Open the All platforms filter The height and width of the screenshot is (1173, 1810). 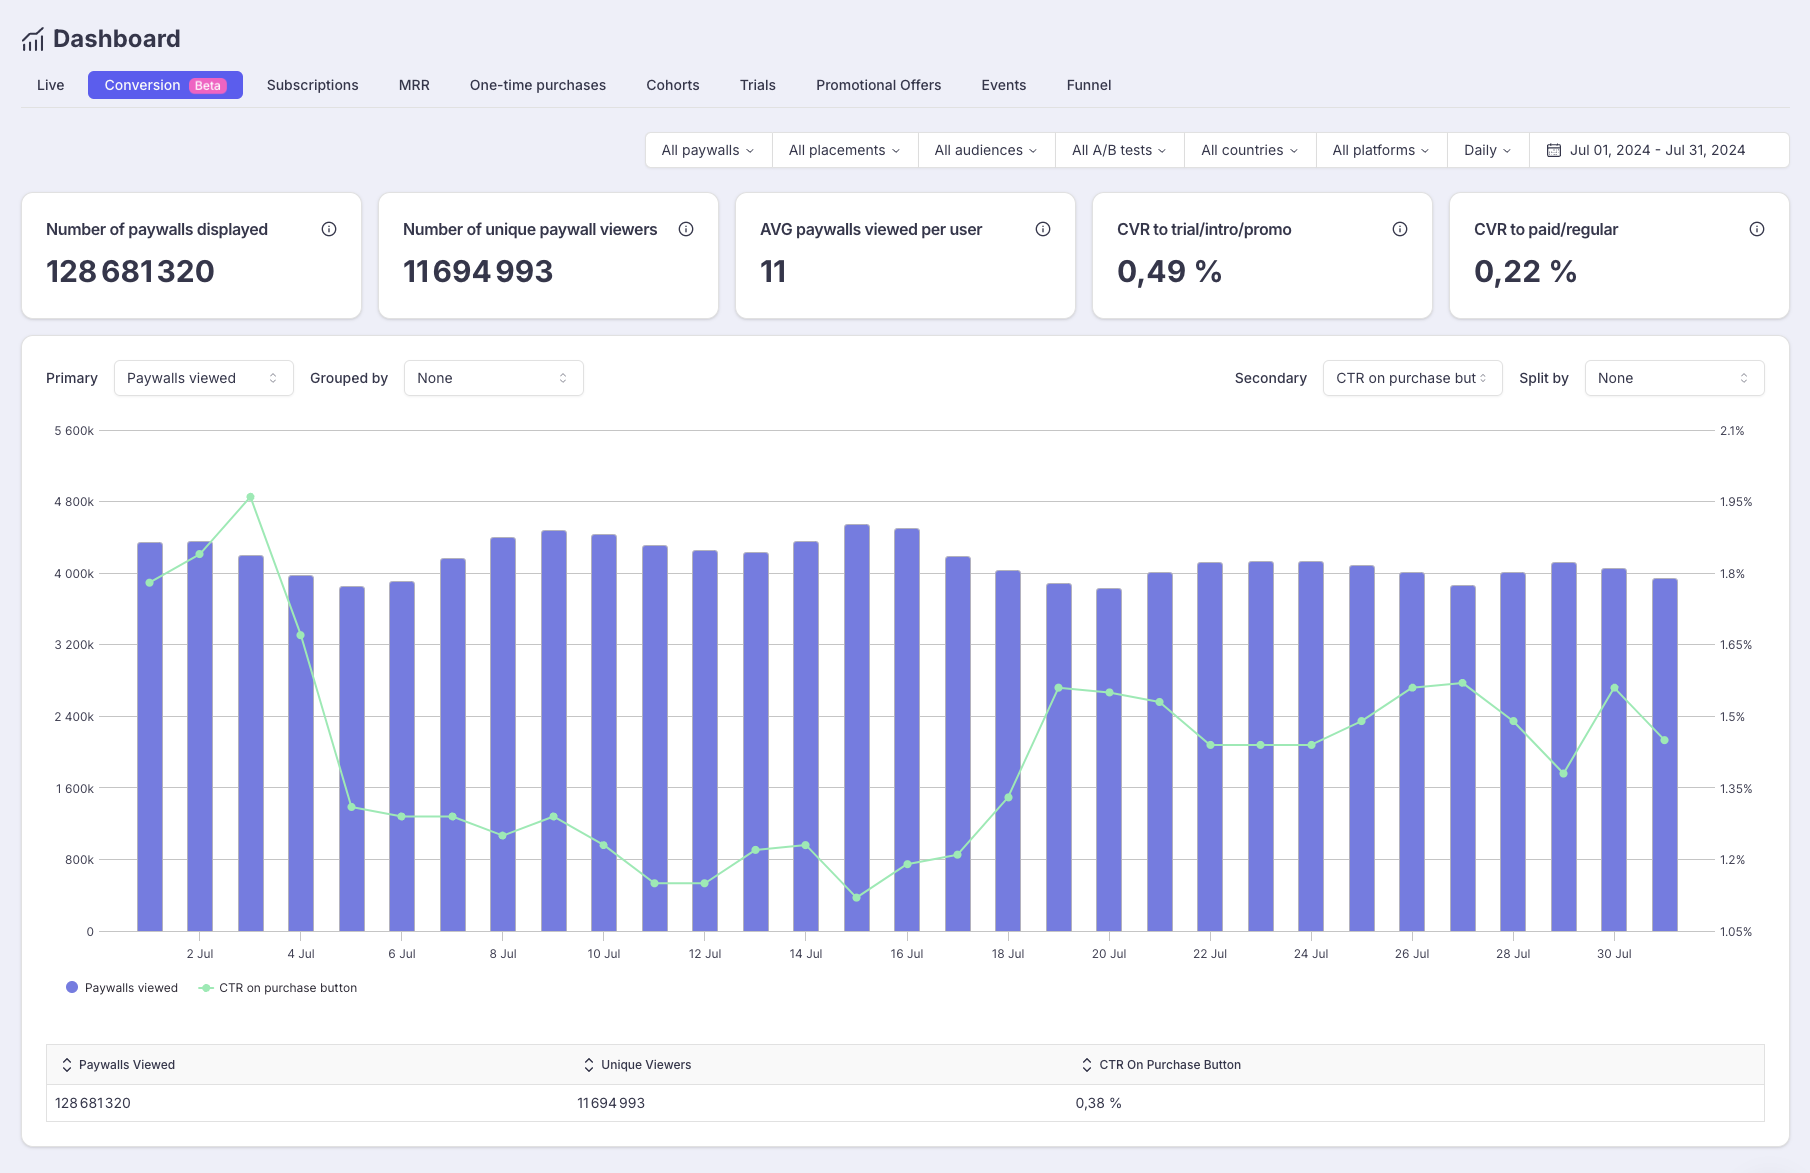[x=1382, y=150]
